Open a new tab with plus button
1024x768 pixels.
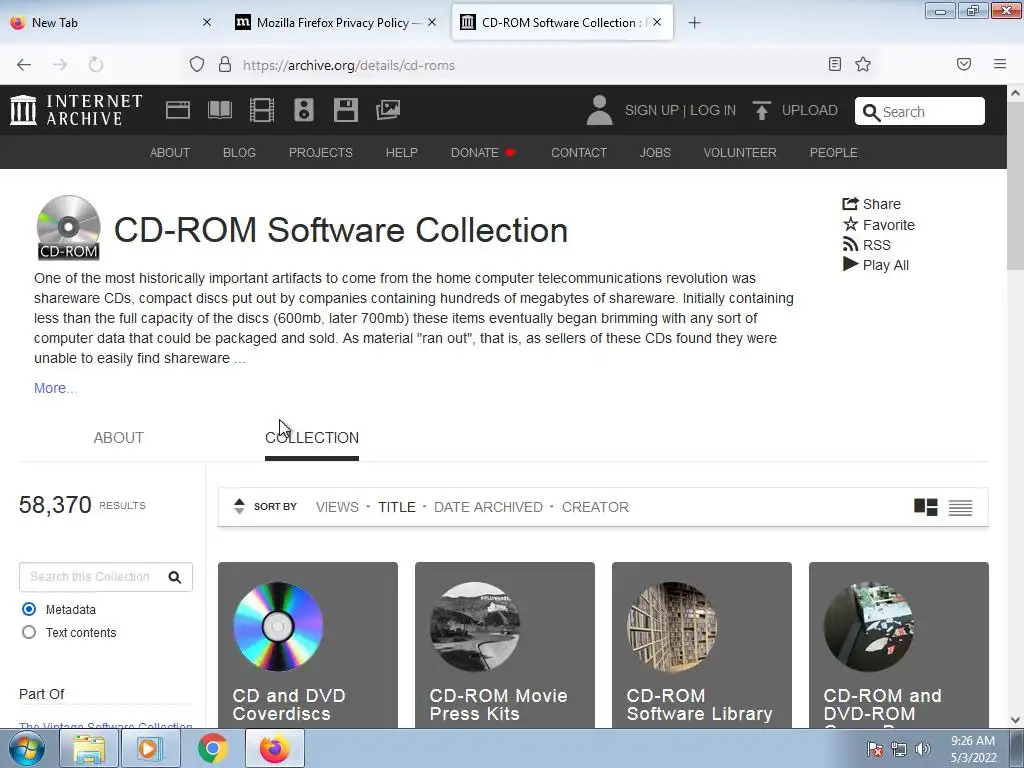(694, 23)
